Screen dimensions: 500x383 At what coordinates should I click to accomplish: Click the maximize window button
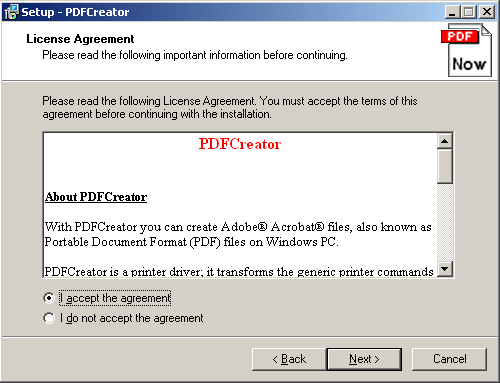click(469, 12)
